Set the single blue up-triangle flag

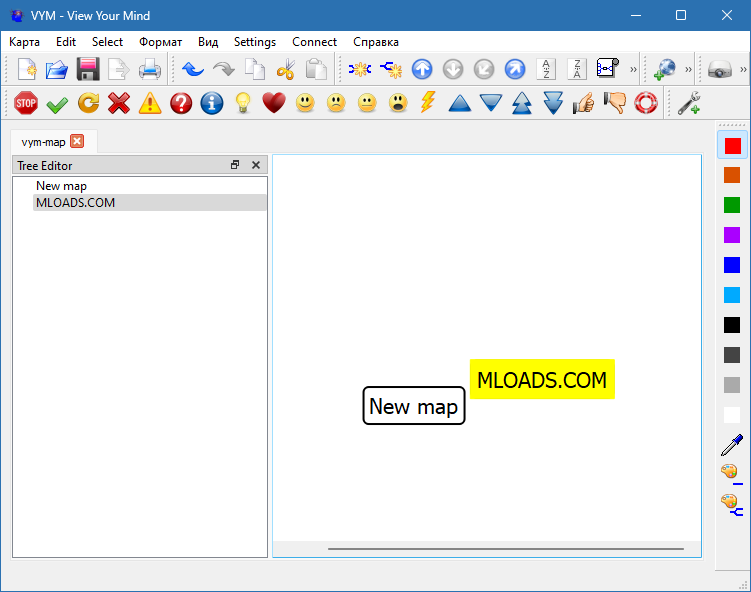point(460,103)
